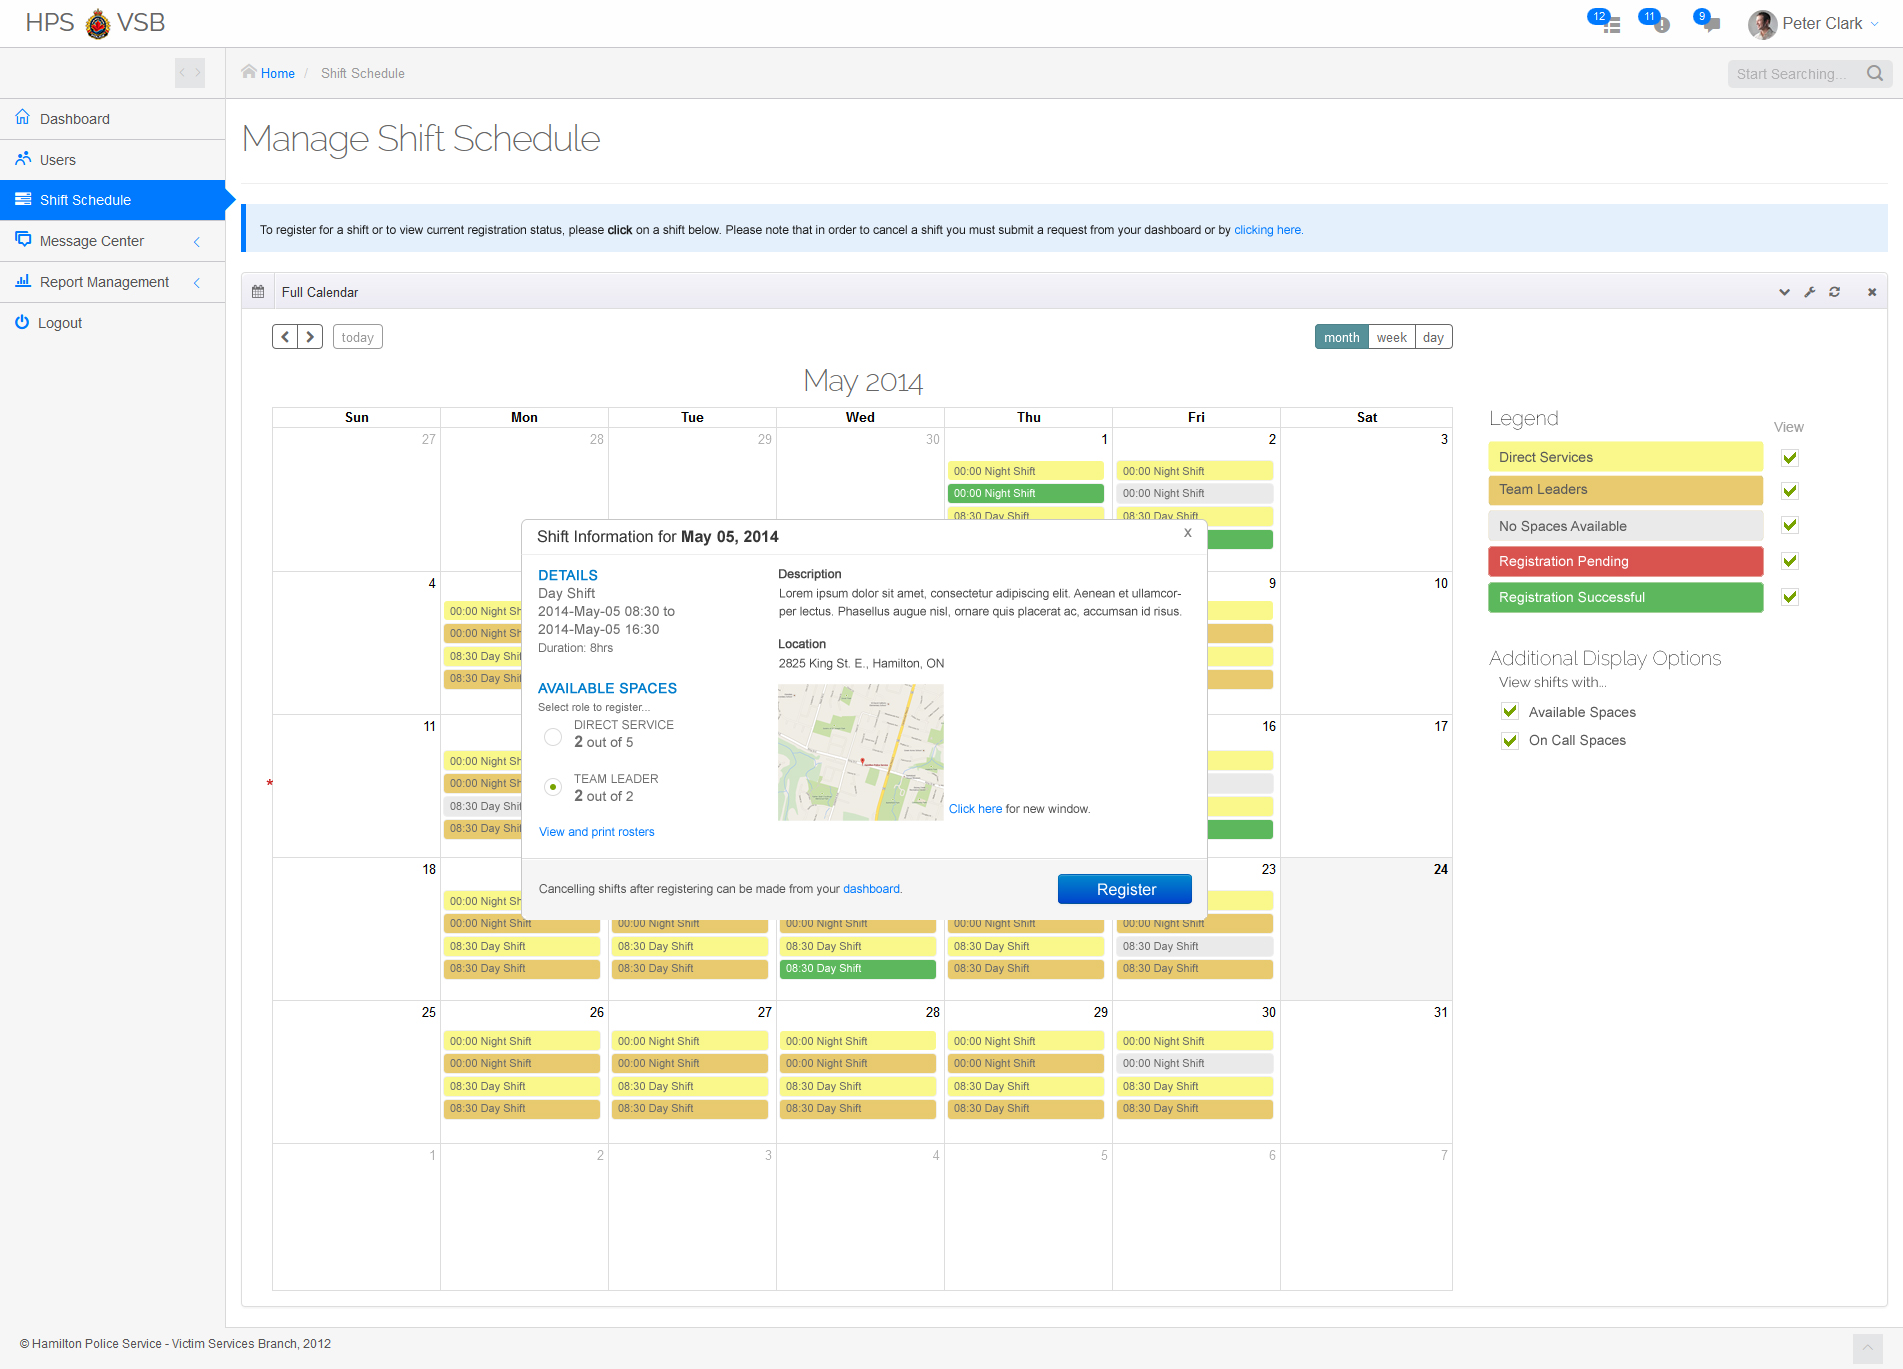Toggle the On Call Spaces checkbox
This screenshot has width=1903, height=1369.
1510,741
